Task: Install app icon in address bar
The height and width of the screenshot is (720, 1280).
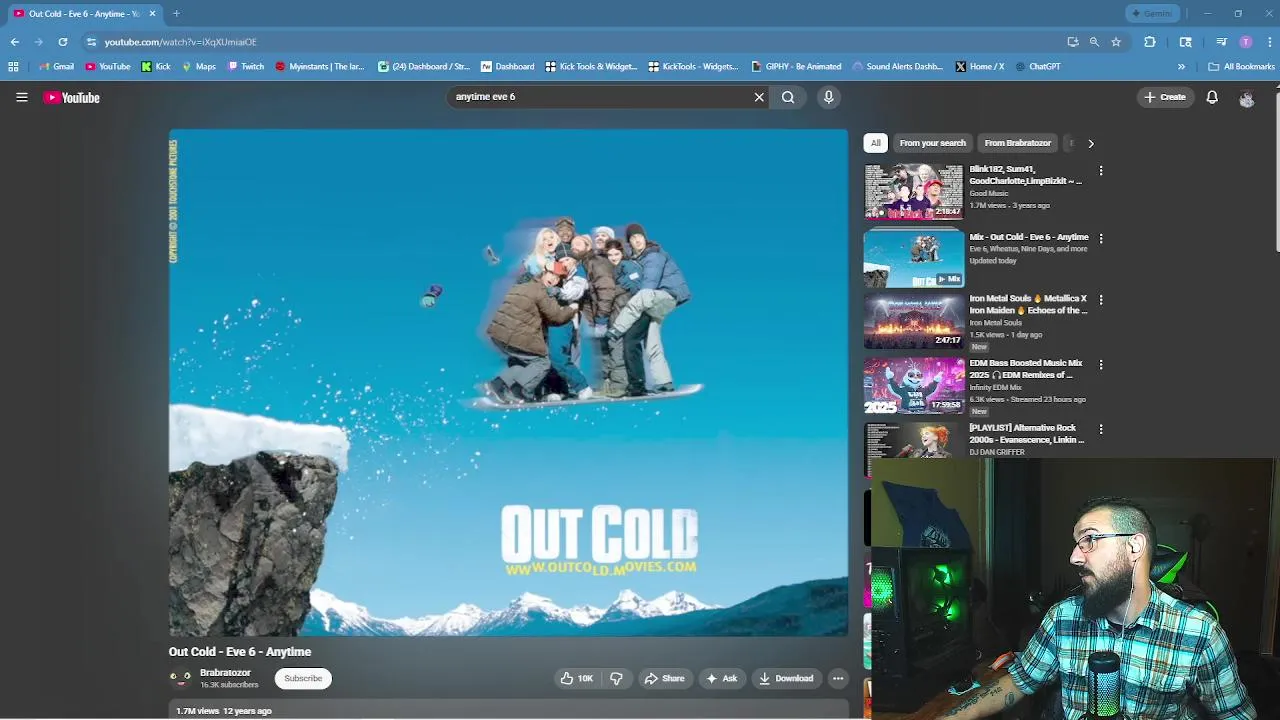Action: pos(1073,42)
